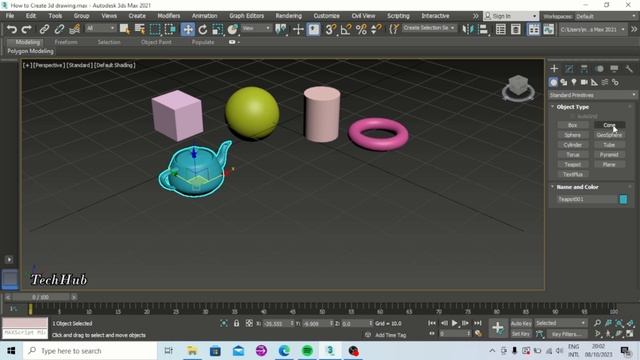
Task: Toggle Window/Crossing selection mode
Action: pyautogui.click(x=170, y=29)
